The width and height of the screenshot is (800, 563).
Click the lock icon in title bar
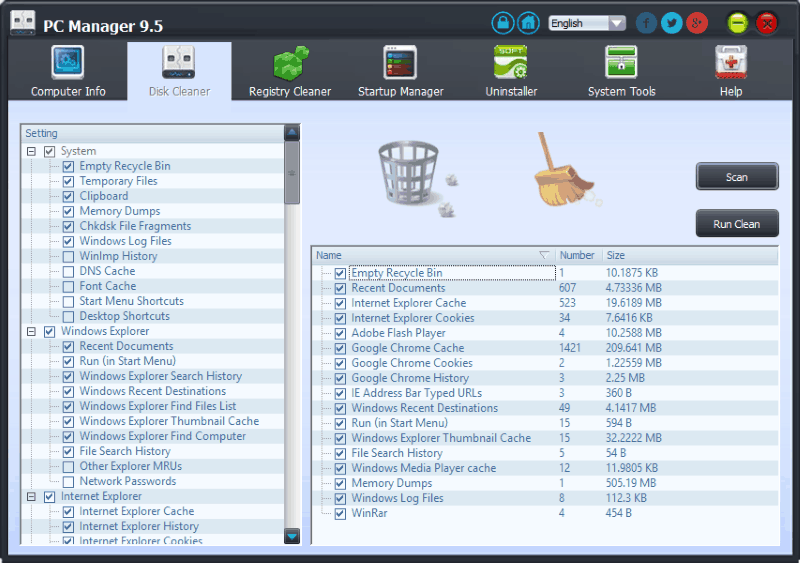pyautogui.click(x=503, y=23)
